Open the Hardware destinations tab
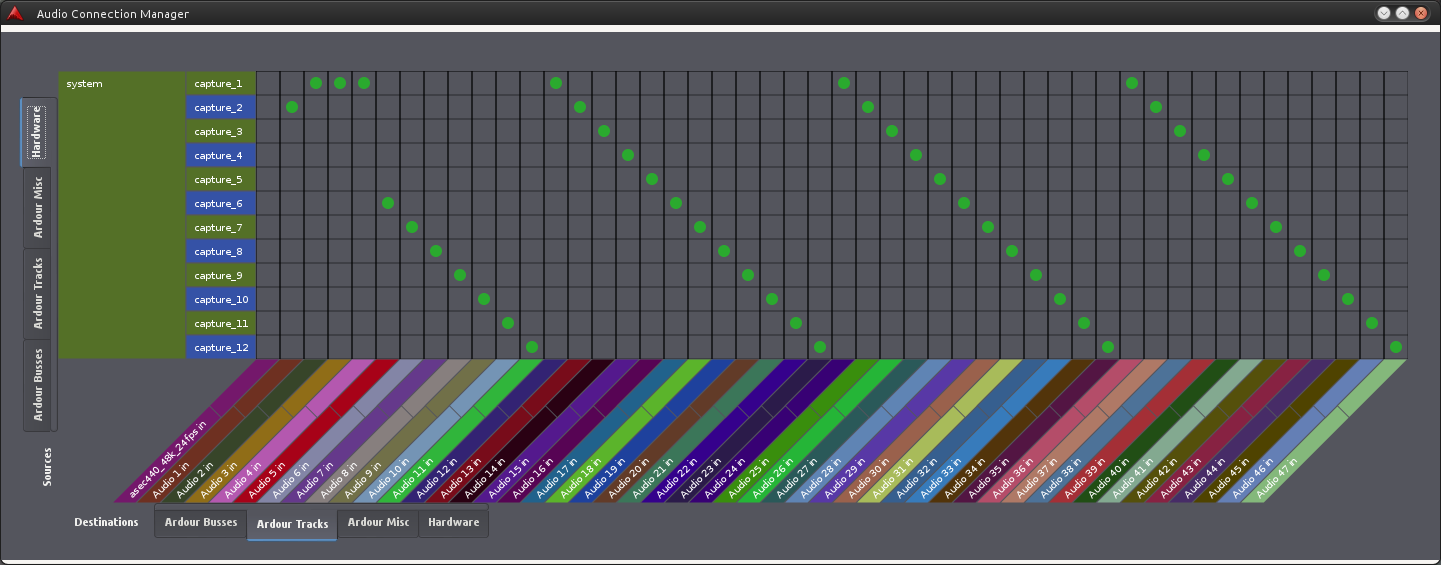 tap(453, 523)
